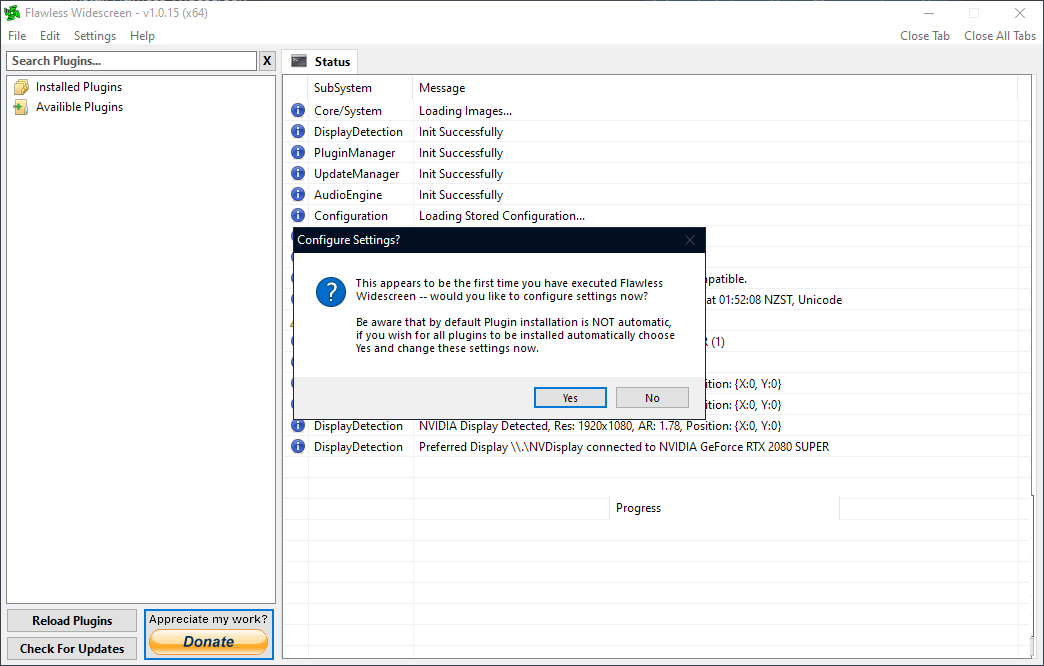1044x666 pixels.
Task: Open the Edit menu
Action: coord(50,36)
